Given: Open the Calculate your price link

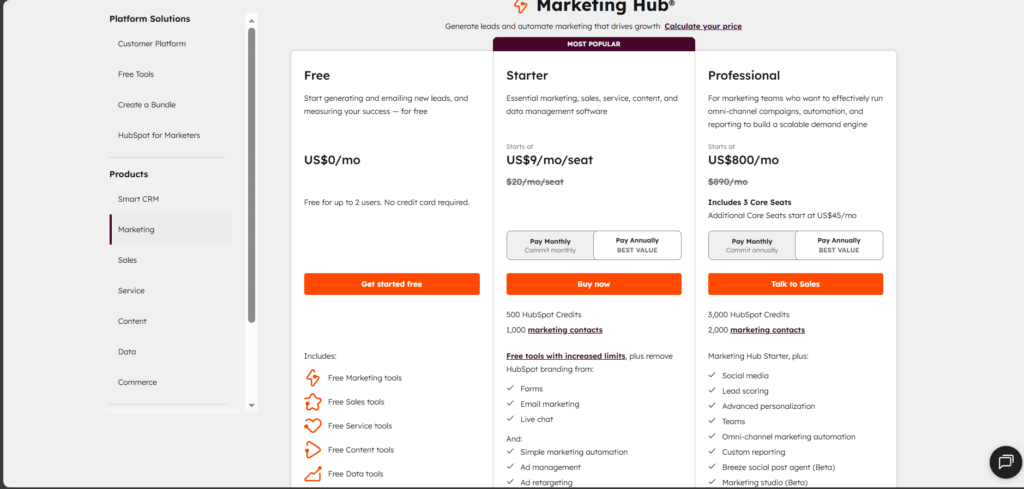Looking at the screenshot, I should [703, 26].
